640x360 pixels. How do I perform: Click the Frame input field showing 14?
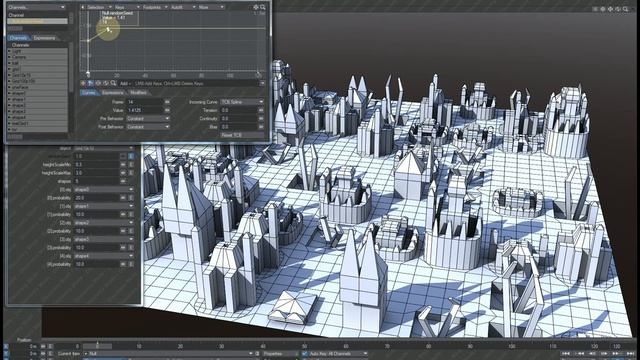pos(144,102)
